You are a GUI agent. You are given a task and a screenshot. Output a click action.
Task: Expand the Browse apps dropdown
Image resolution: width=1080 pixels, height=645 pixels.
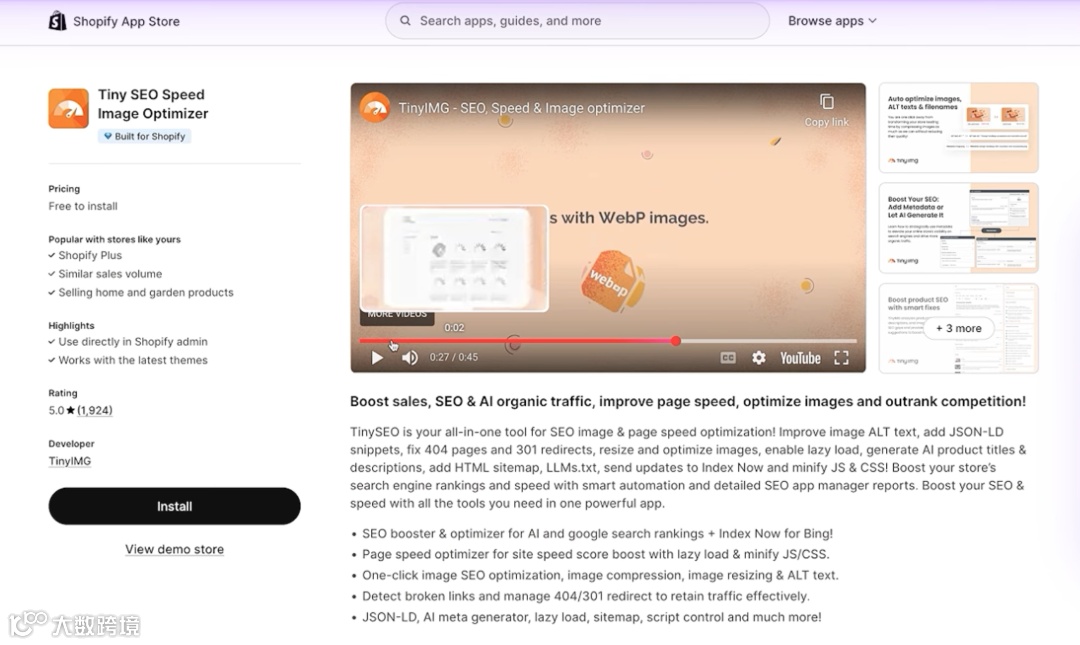click(832, 21)
